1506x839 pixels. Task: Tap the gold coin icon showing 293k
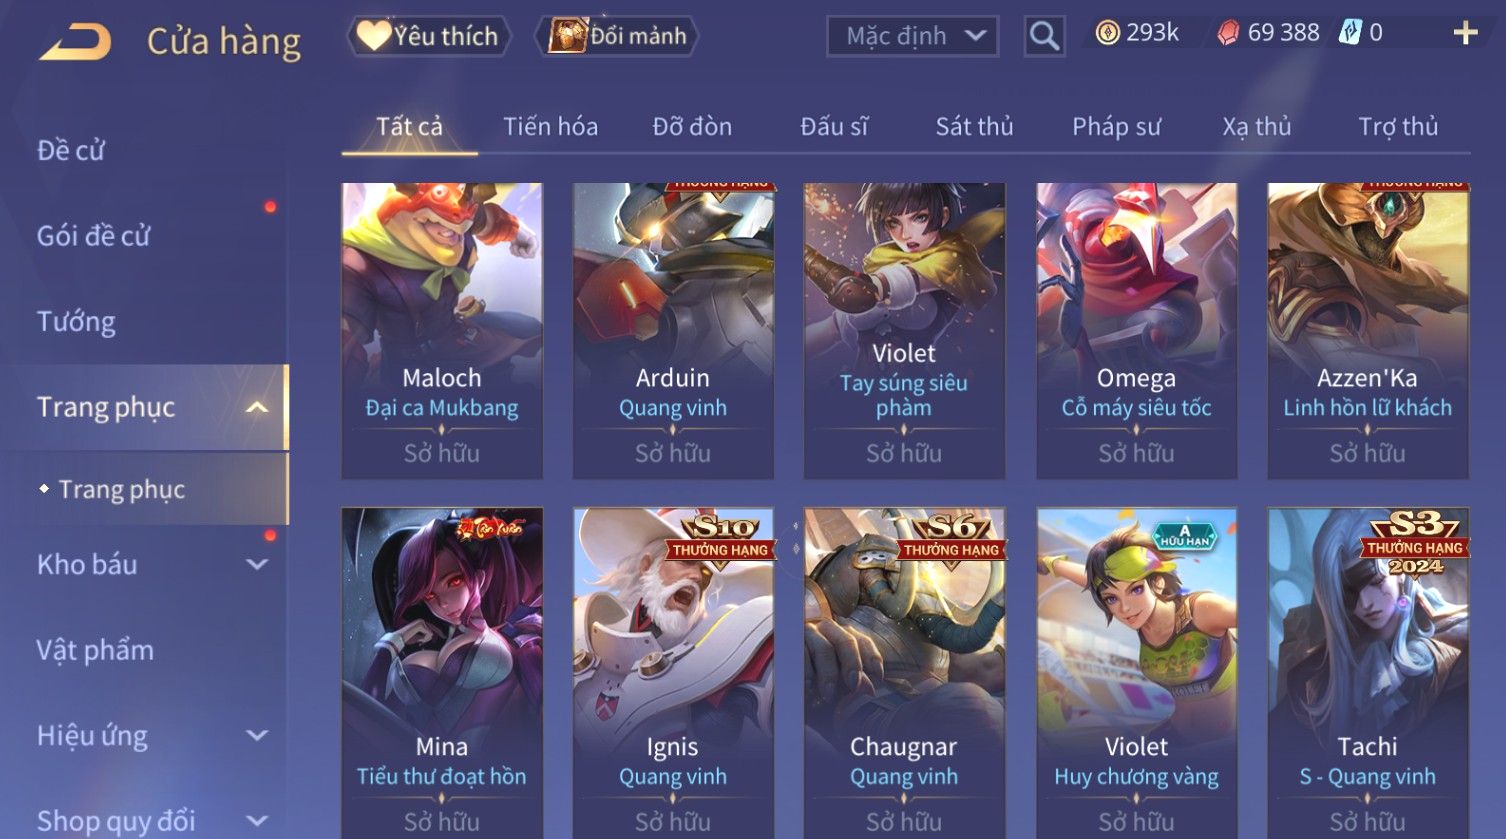1107,34
